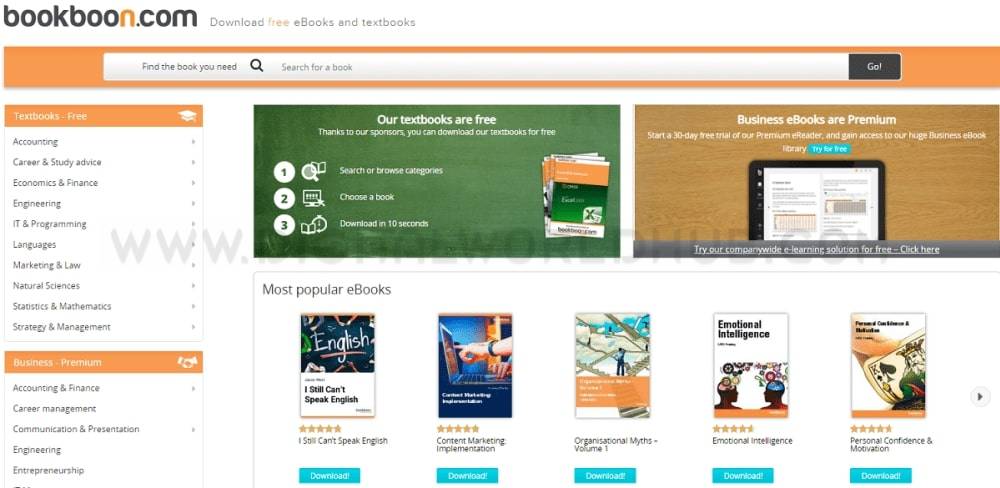Open the Engineering textbooks category
Image resolution: width=1000 pixels, height=488 pixels.
37,203
